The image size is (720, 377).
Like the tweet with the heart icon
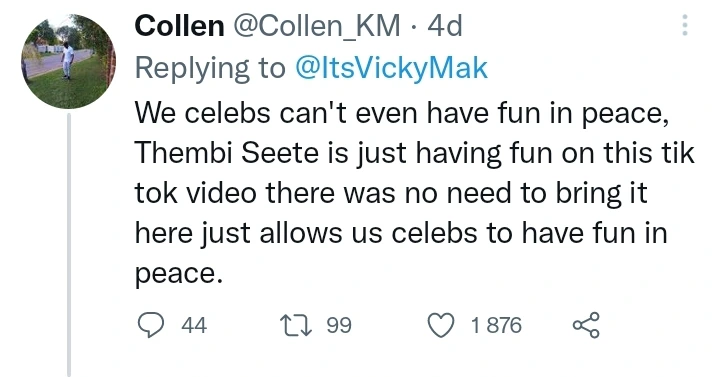441,325
